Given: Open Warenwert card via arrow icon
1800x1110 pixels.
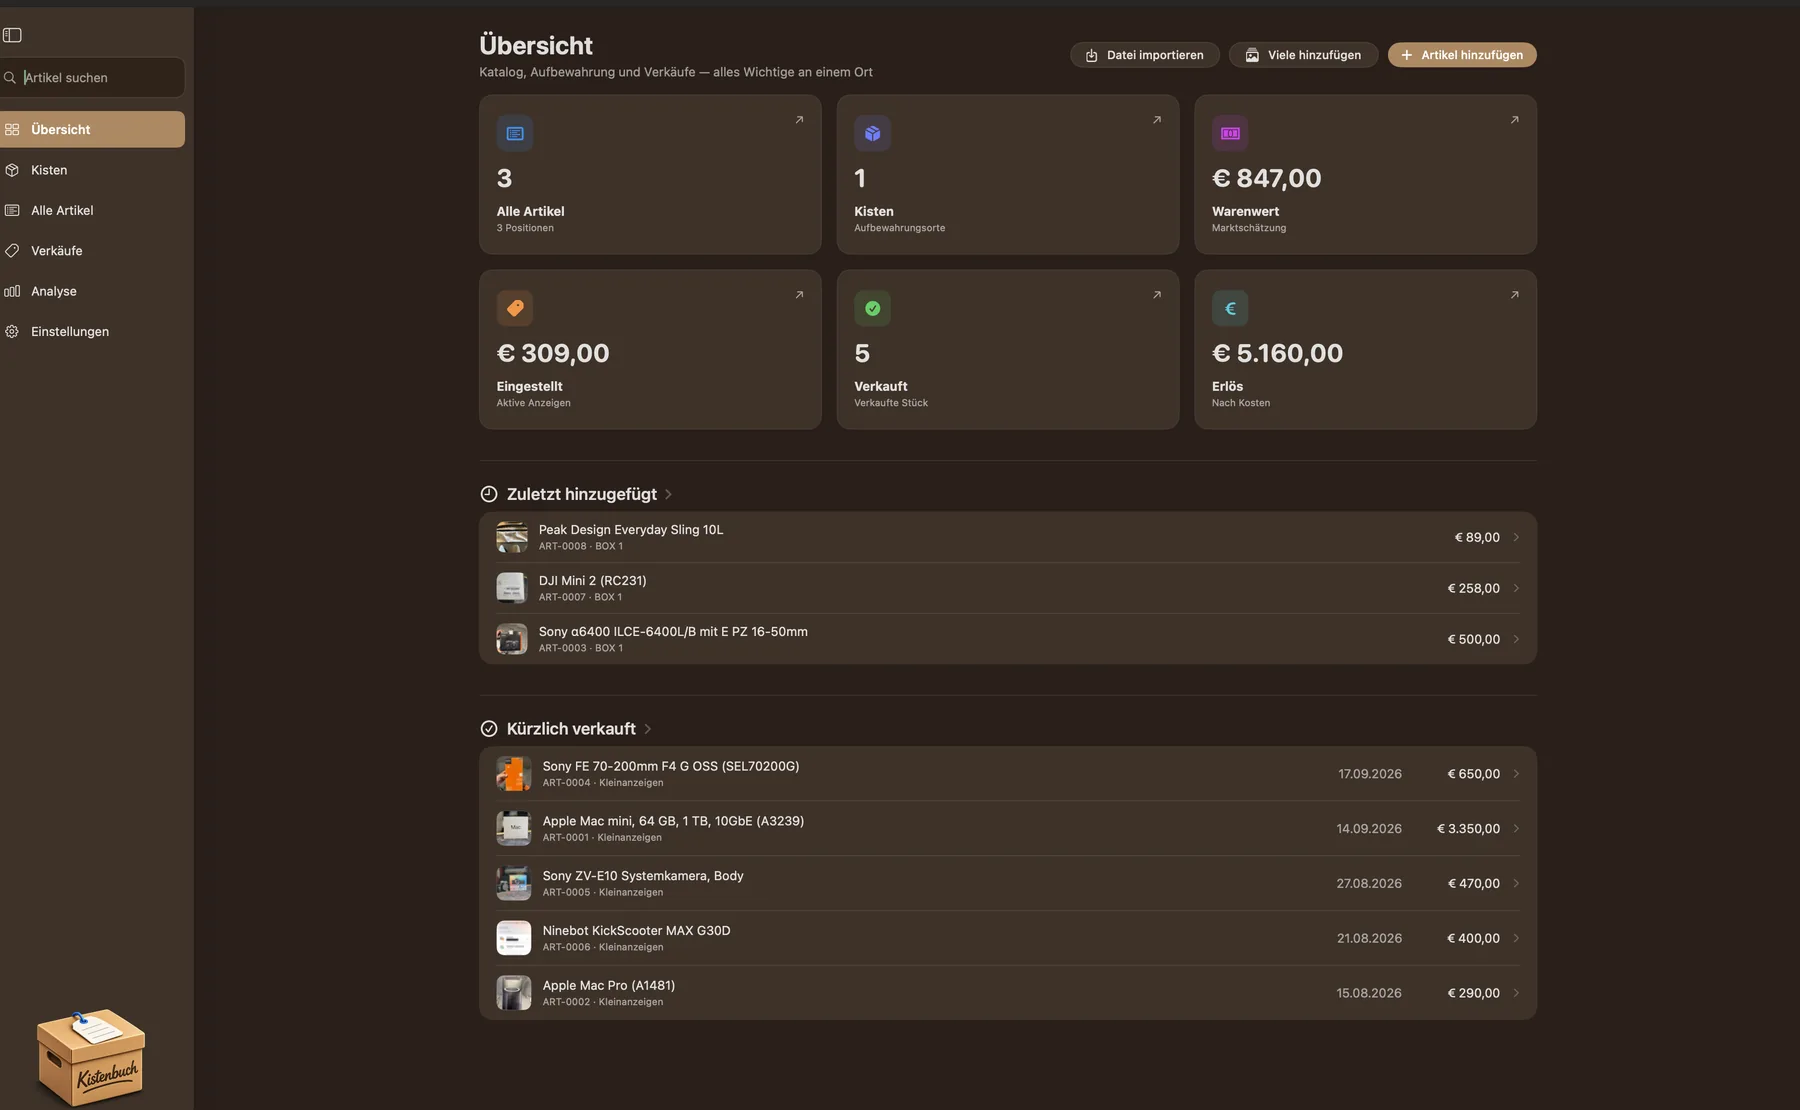Looking at the screenshot, I should pyautogui.click(x=1514, y=120).
